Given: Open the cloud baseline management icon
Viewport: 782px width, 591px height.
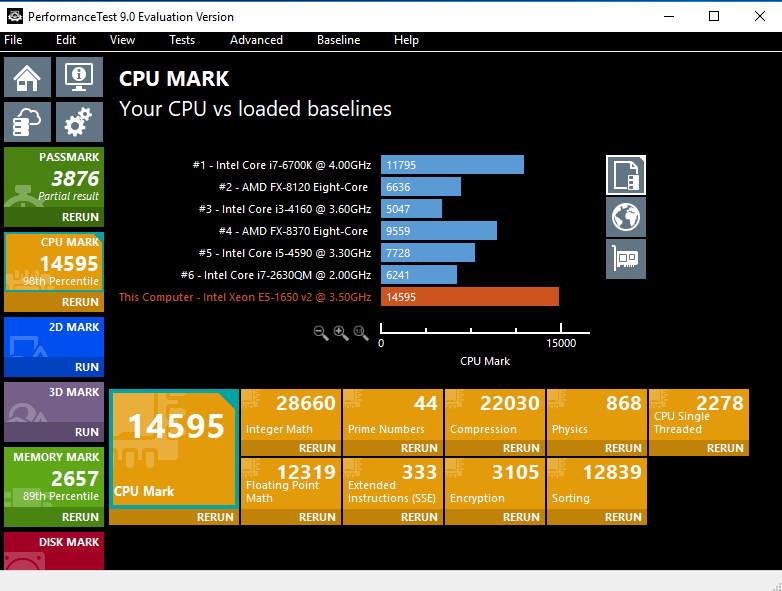Looking at the screenshot, I should coord(27,122).
